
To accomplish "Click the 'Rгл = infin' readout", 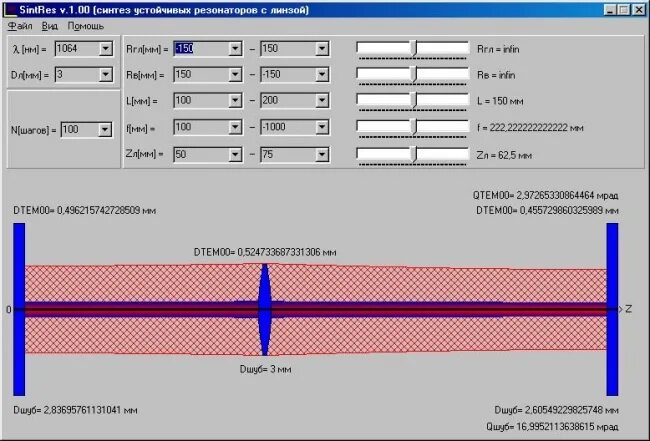I will pos(498,49).
